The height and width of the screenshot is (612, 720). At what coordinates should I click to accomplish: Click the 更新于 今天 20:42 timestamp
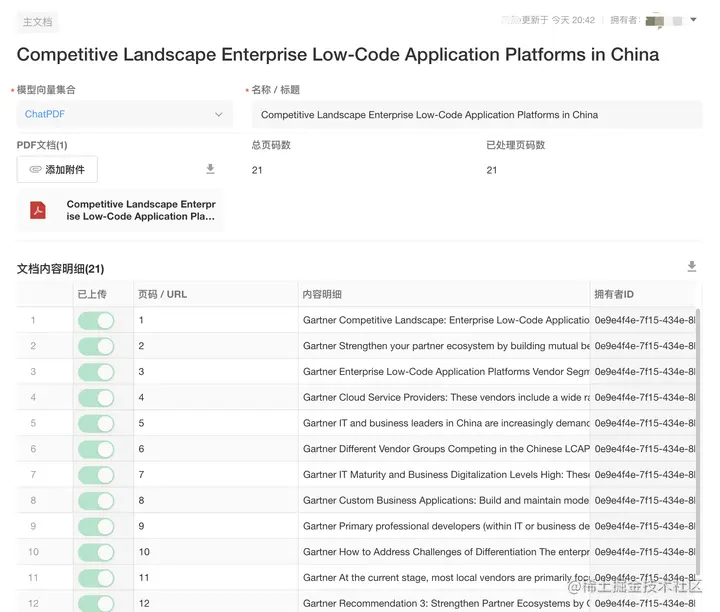pyautogui.click(x=558, y=20)
